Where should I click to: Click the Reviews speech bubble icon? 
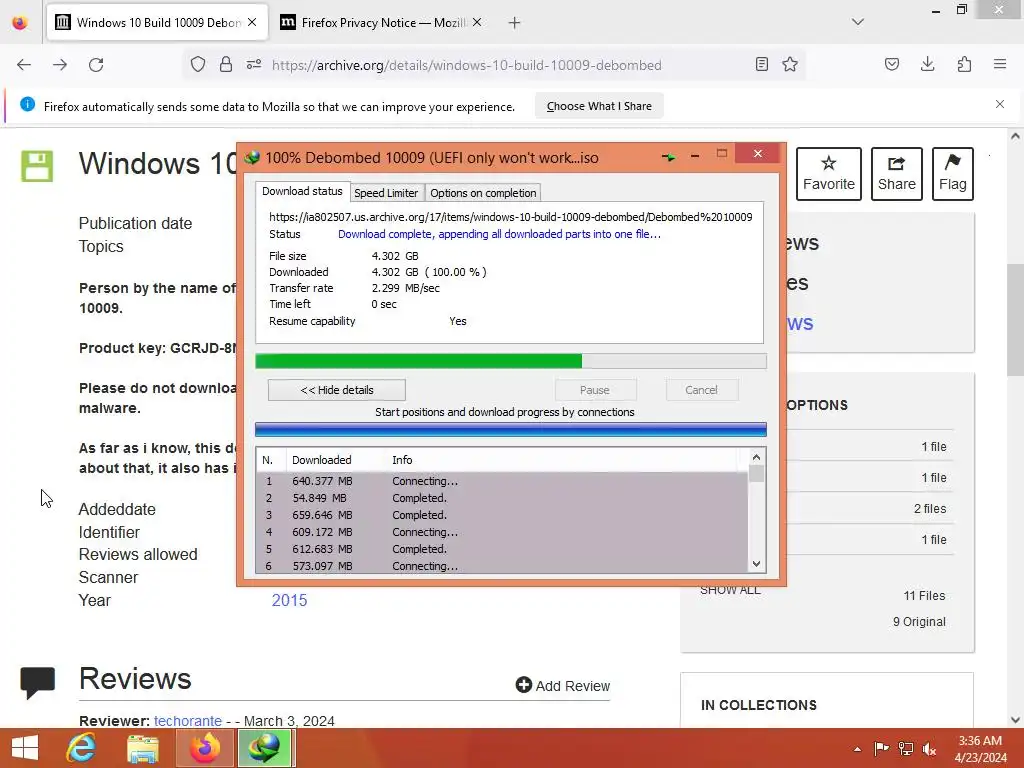[x=37, y=682]
